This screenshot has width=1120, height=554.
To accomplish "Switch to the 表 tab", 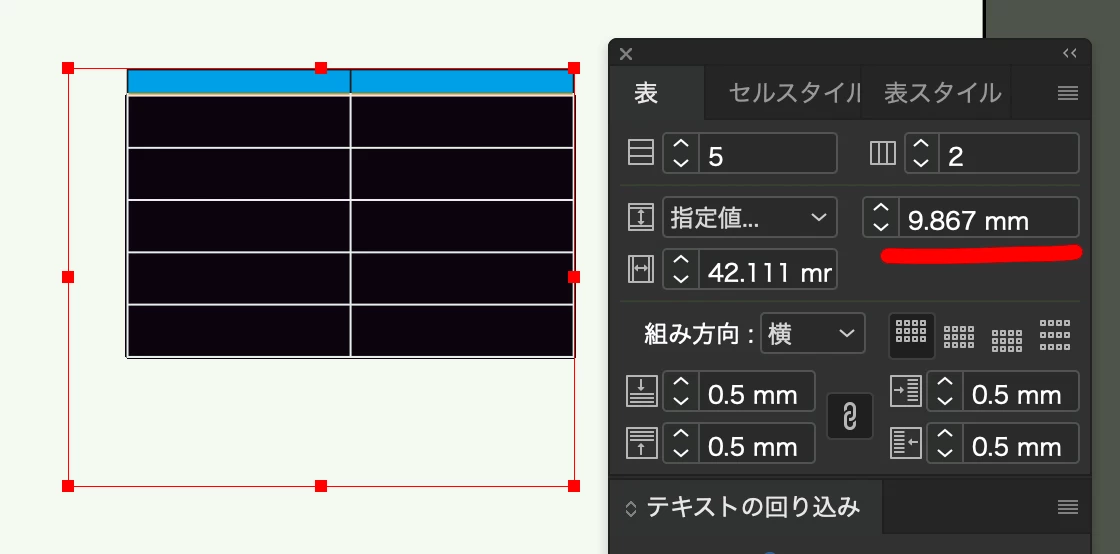I will point(646,93).
